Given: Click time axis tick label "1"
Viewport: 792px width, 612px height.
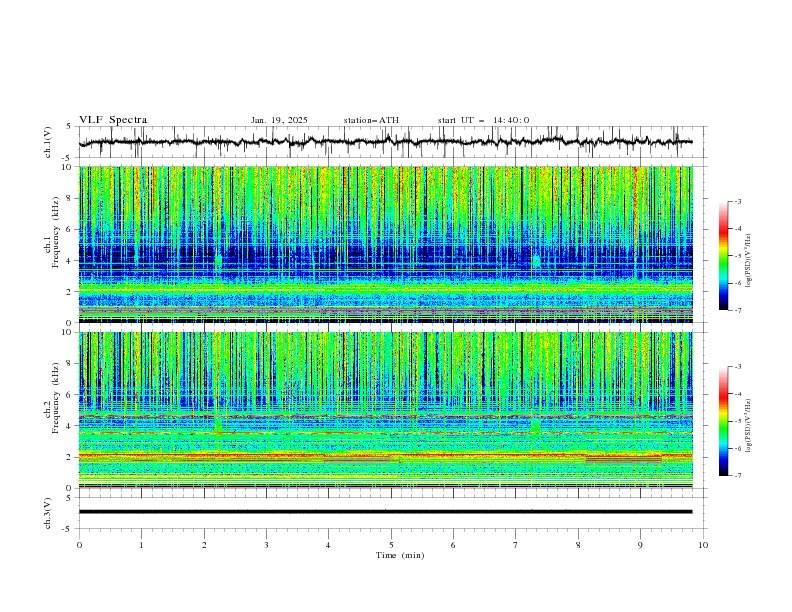Looking at the screenshot, I should pyautogui.click(x=141, y=545).
